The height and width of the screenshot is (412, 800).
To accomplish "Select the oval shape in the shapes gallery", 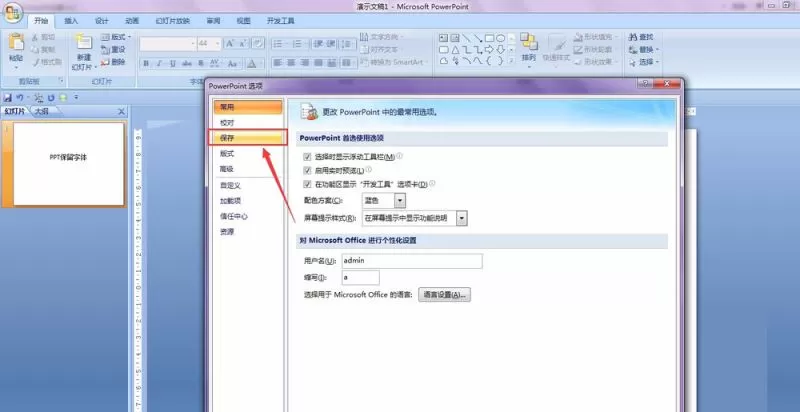I will pyautogui.click(x=501, y=38).
